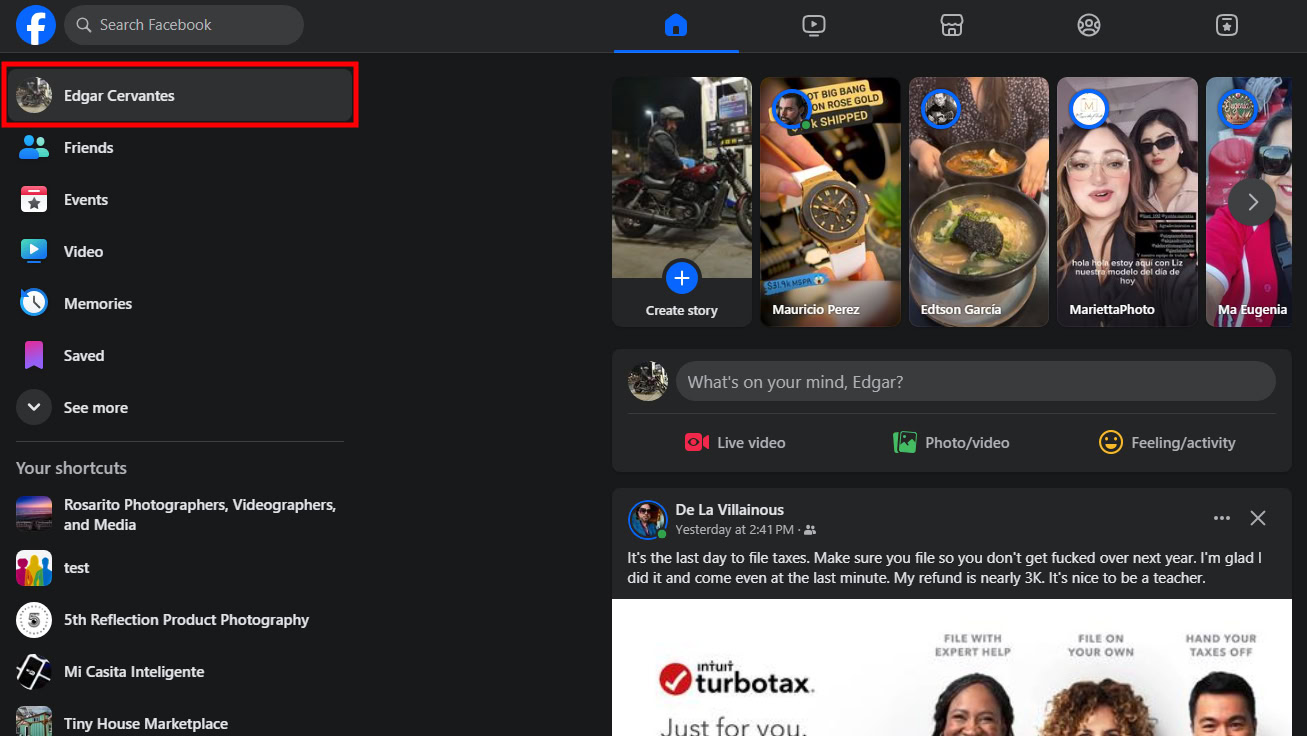The height and width of the screenshot is (736, 1307).
Task: Open Edtson García's story profile picture
Action: (941, 109)
